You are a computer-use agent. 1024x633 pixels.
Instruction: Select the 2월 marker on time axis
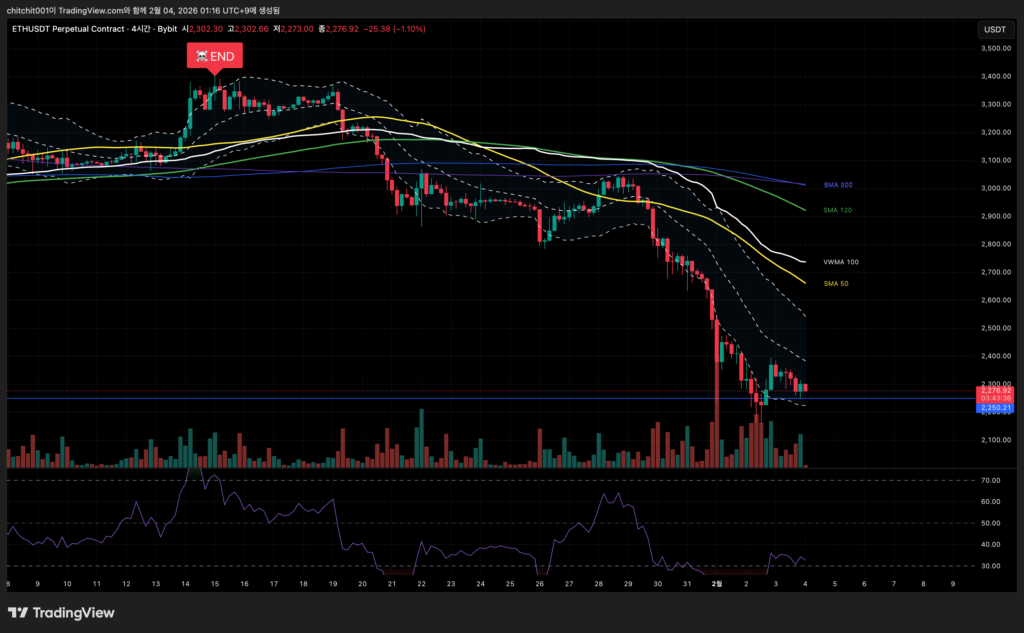click(x=716, y=582)
